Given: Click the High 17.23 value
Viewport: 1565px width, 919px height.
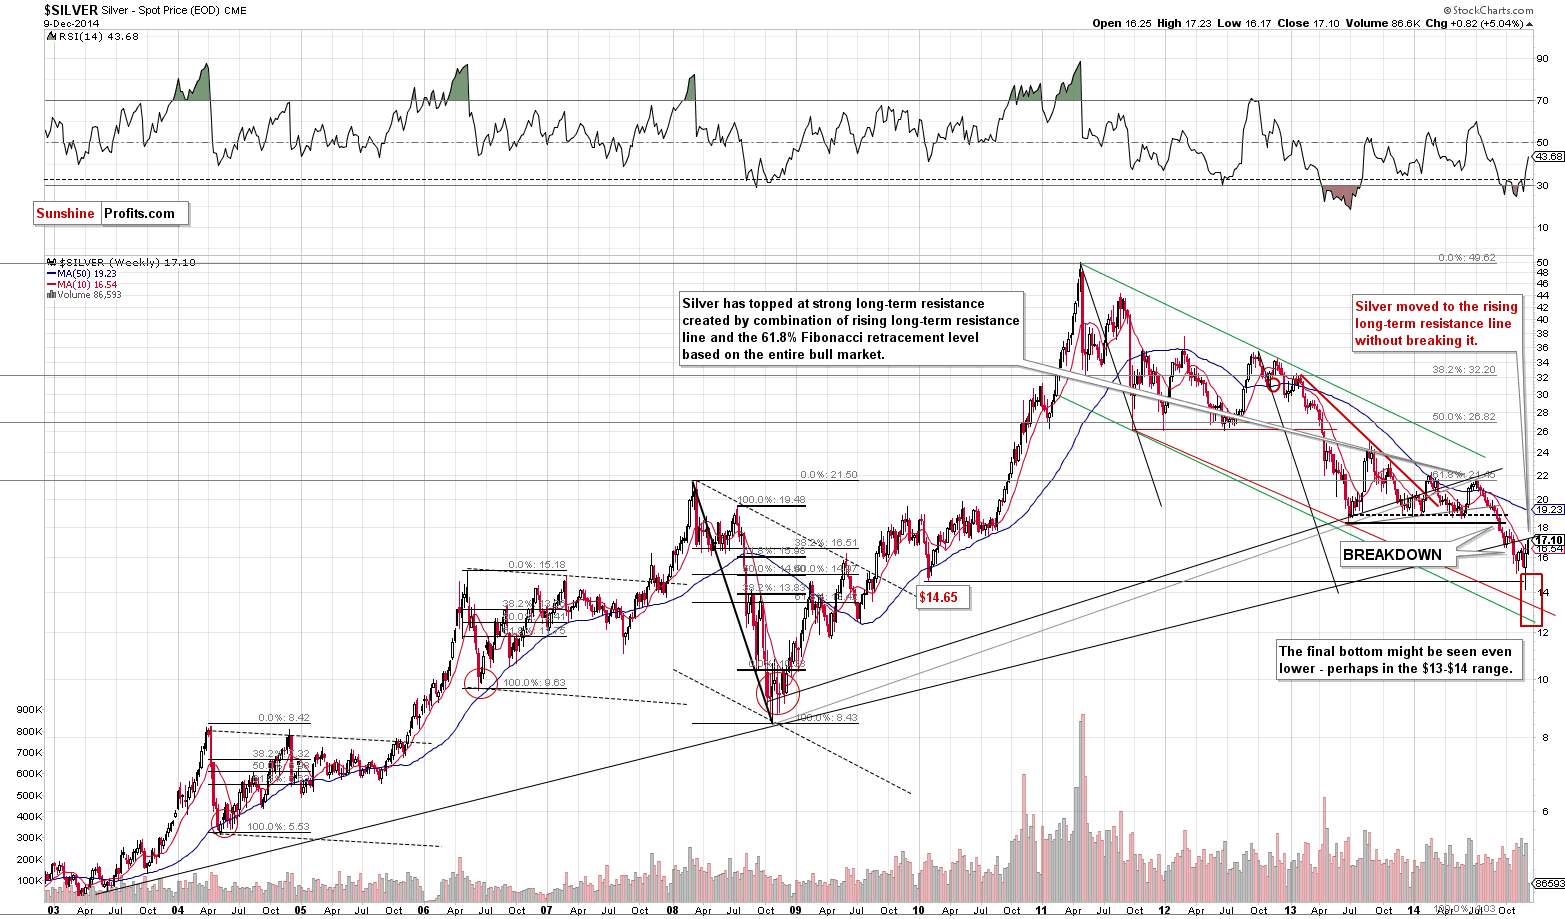Looking at the screenshot, I should coord(1185,23).
